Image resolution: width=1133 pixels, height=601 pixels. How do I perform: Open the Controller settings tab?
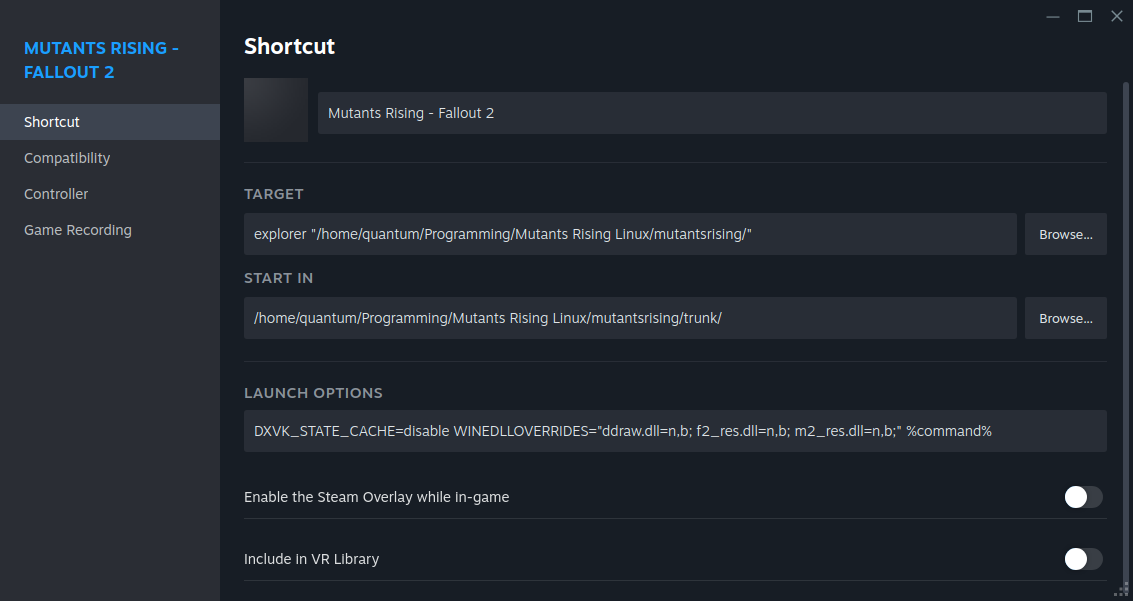pyautogui.click(x=110, y=194)
